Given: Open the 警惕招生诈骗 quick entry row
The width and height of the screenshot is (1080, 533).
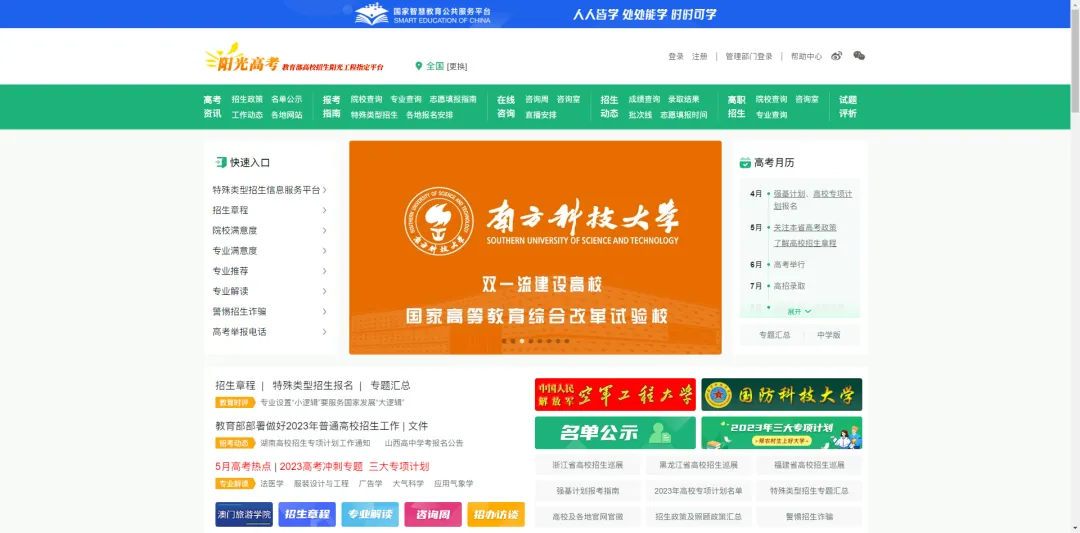Looking at the screenshot, I should [x=270, y=311].
